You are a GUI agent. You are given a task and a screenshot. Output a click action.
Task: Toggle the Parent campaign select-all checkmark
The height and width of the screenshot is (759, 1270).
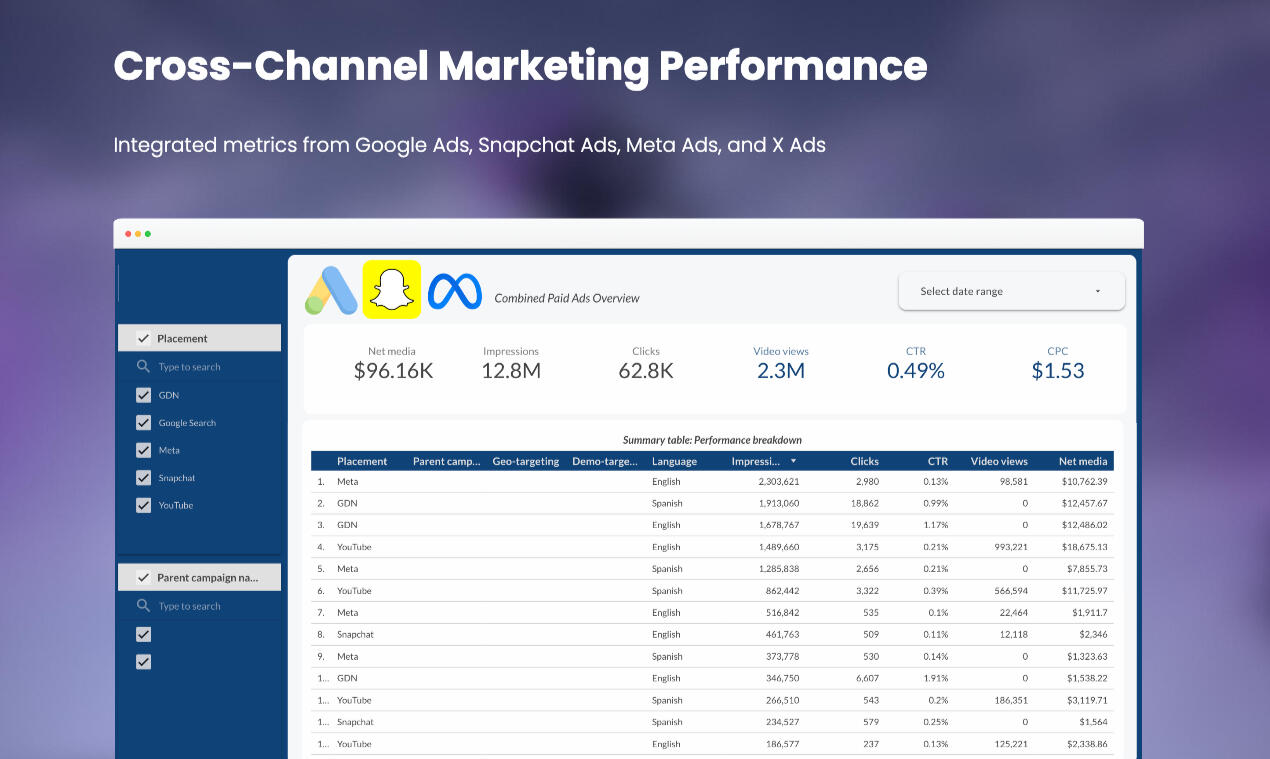point(144,577)
